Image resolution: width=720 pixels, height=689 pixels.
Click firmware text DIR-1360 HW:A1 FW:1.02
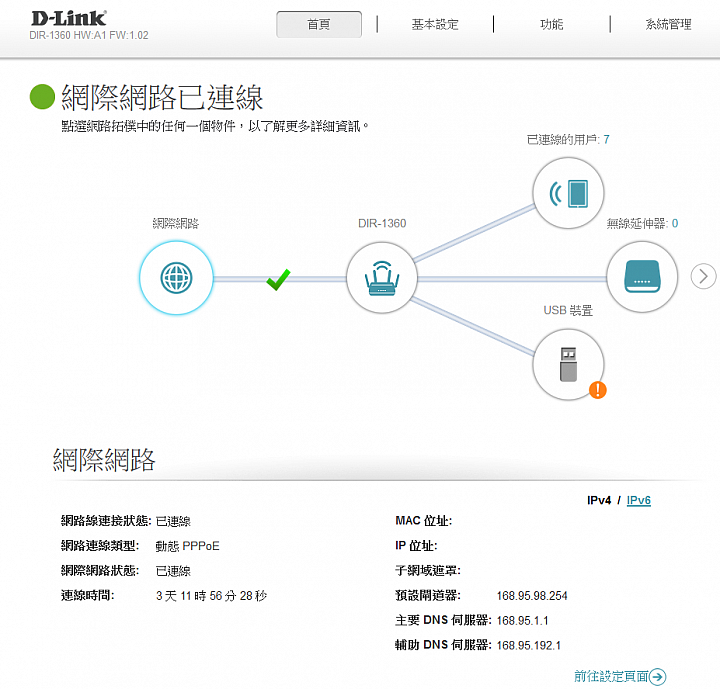[x=89, y=35]
